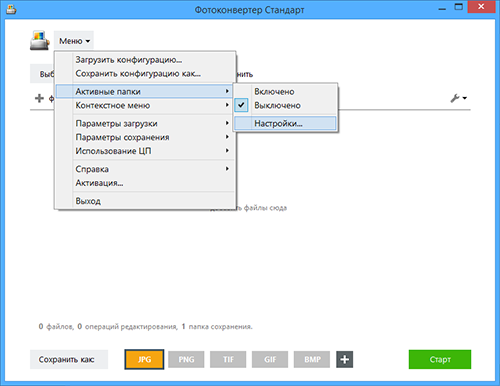This screenshot has width=500, height=386.
Task: Open the Меню dropdown button
Action: [x=74, y=41]
